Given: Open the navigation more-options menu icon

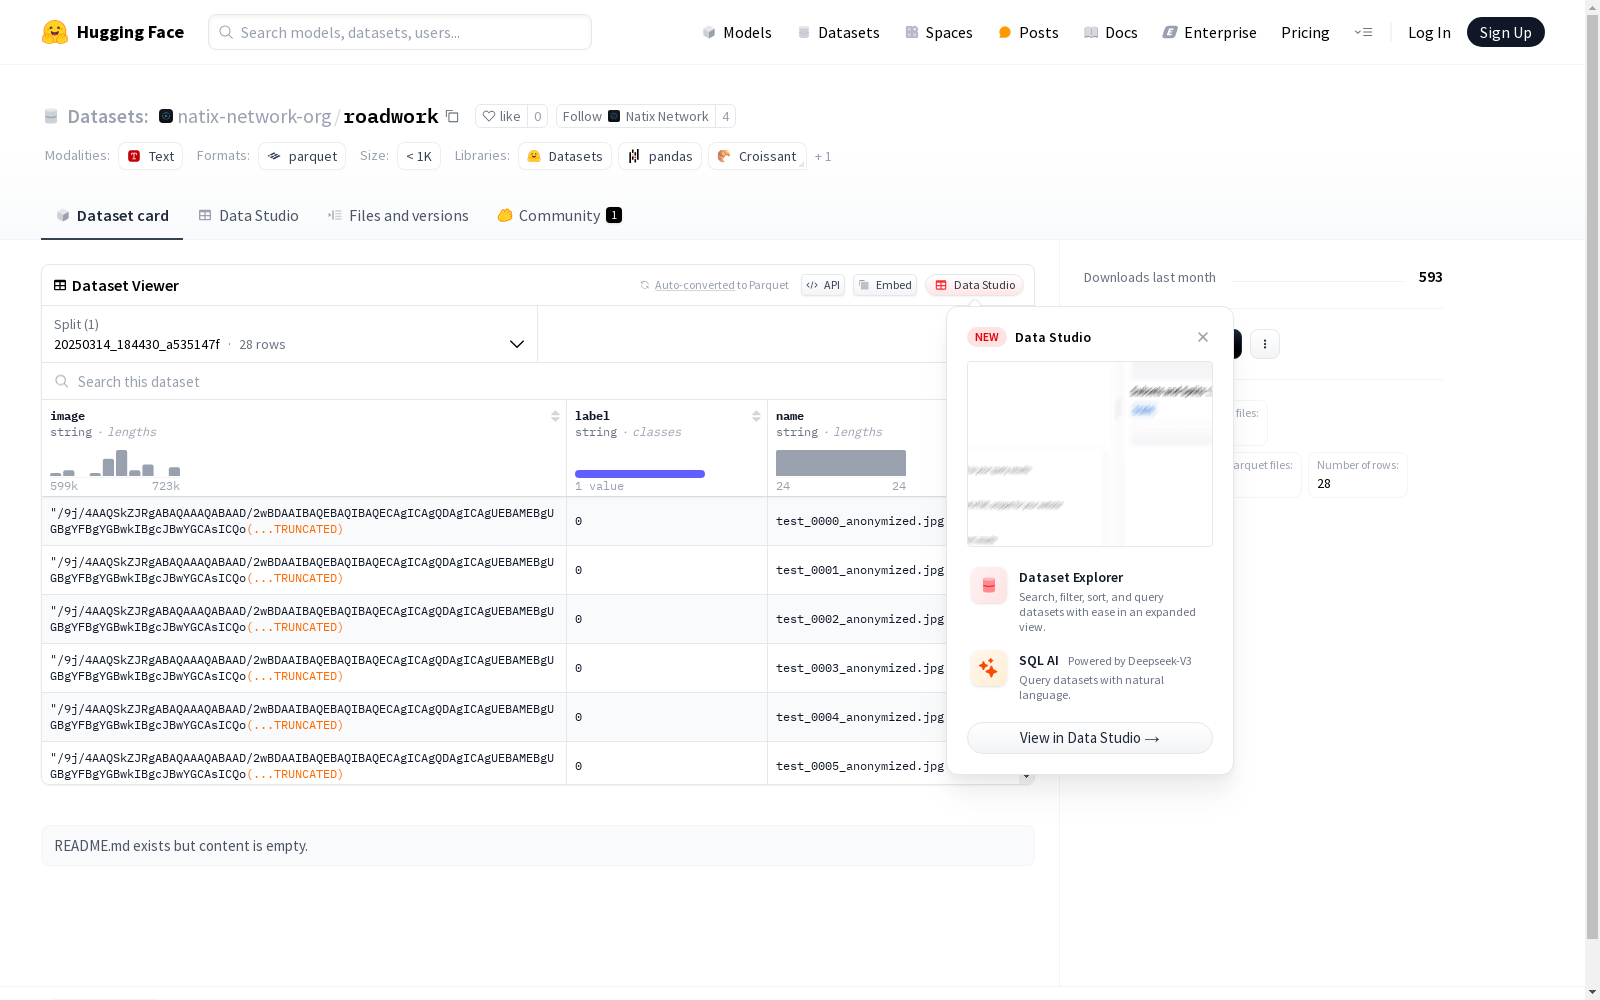Looking at the screenshot, I should tap(1363, 32).
